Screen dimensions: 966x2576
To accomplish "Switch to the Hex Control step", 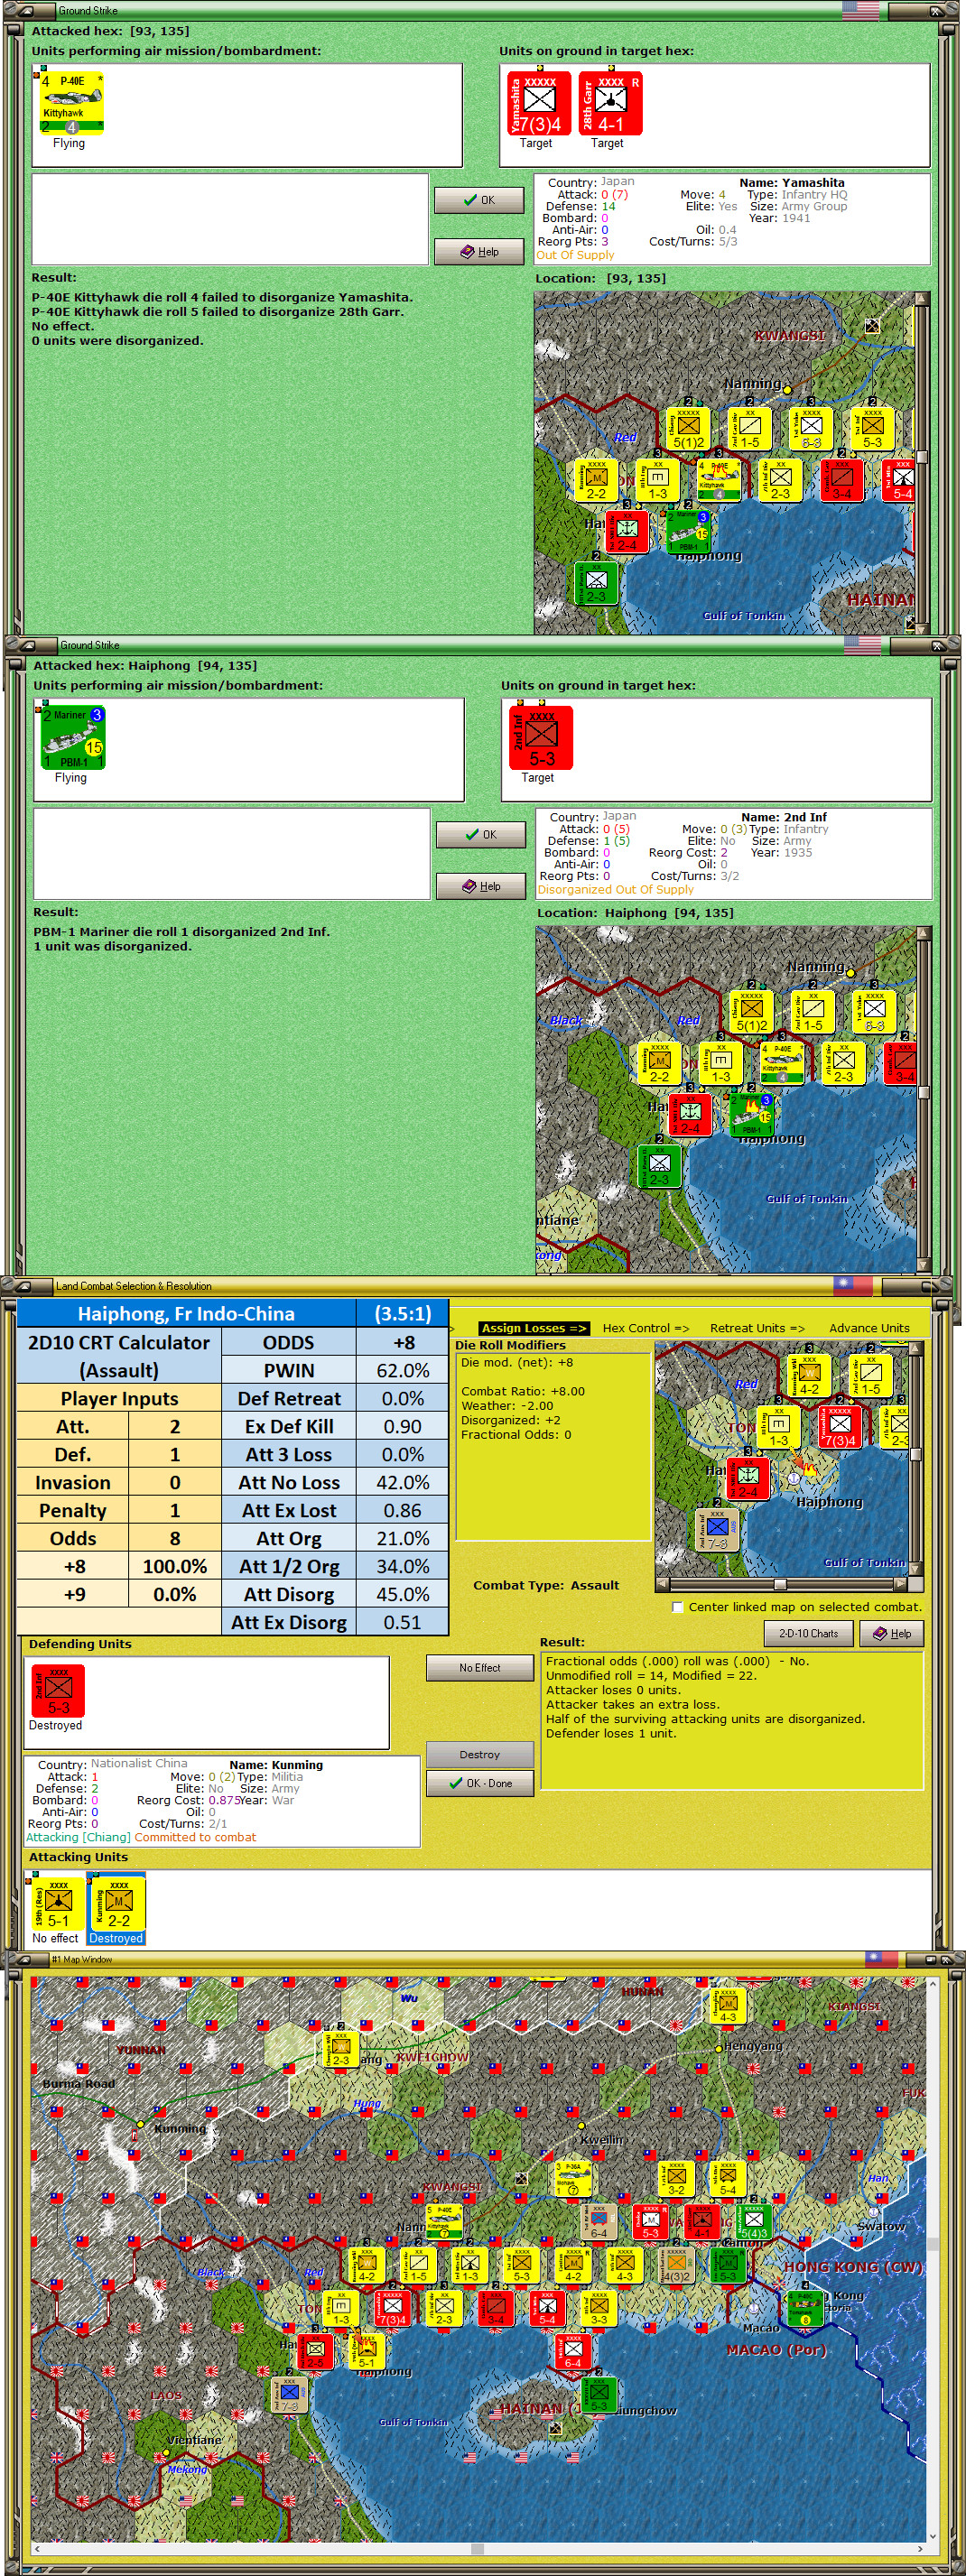I will (646, 1328).
